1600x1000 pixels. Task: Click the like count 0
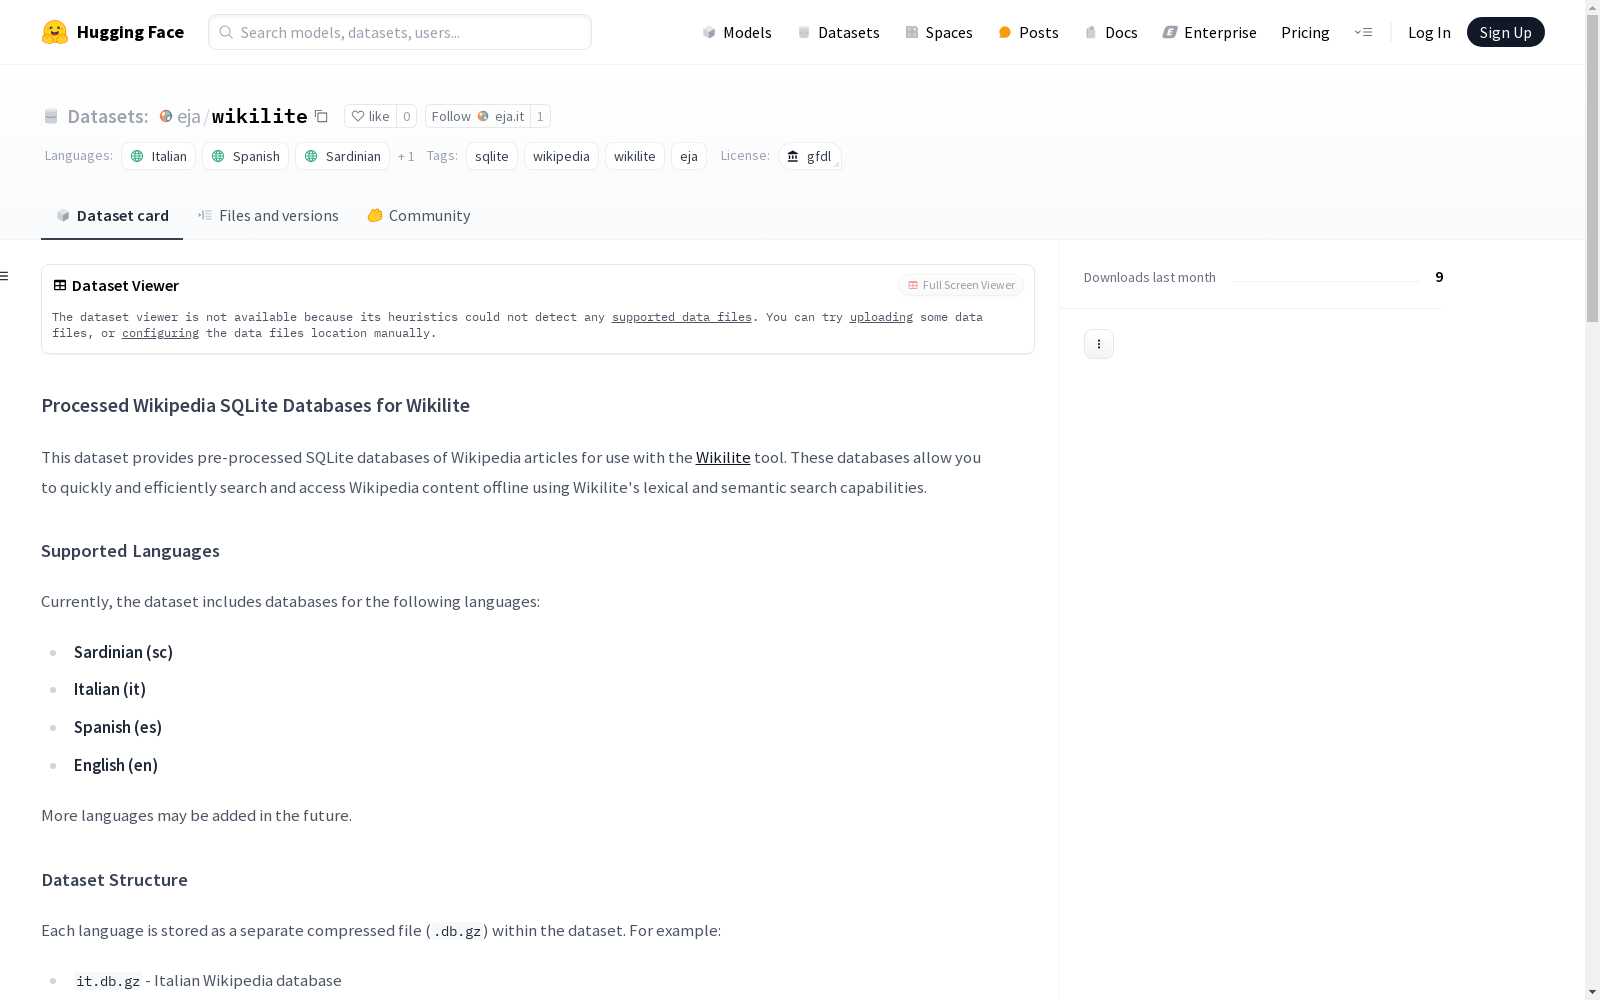406,116
